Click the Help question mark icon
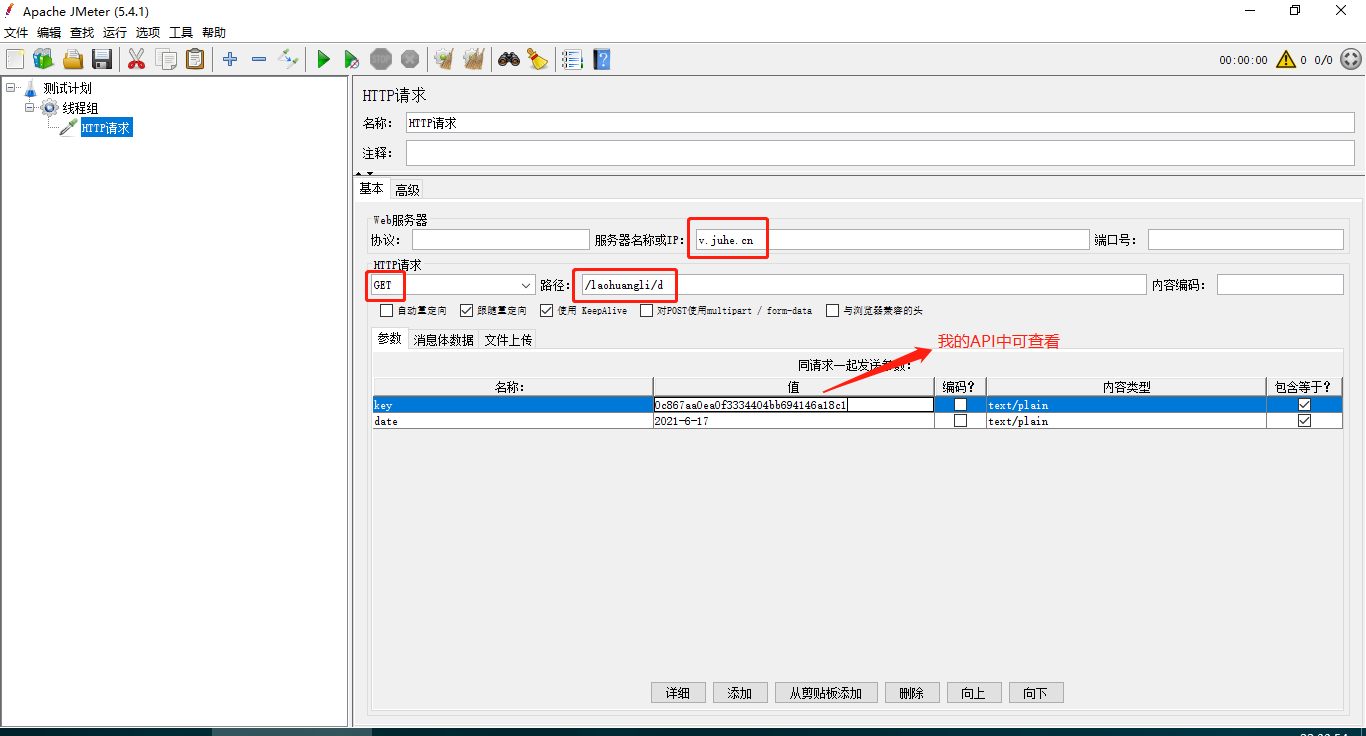Viewport: 1366px width, 736px height. [x=601, y=59]
